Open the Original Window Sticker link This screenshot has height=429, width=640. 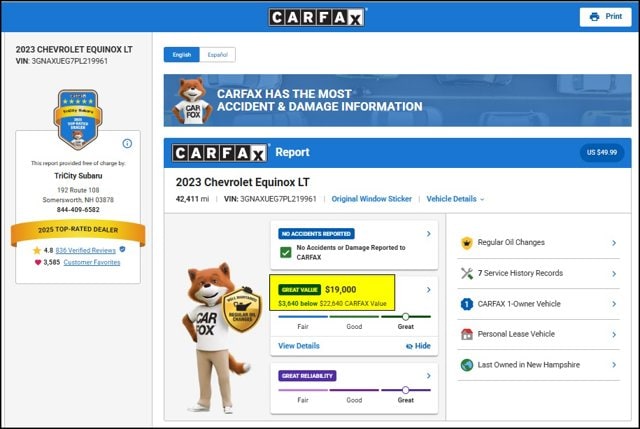(x=371, y=199)
